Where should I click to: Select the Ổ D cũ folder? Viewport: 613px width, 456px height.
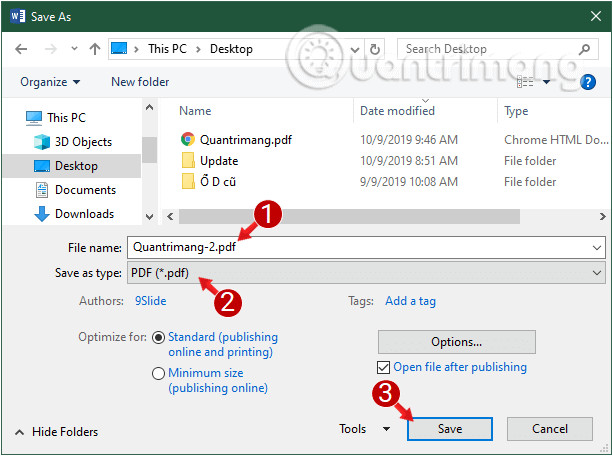218,182
